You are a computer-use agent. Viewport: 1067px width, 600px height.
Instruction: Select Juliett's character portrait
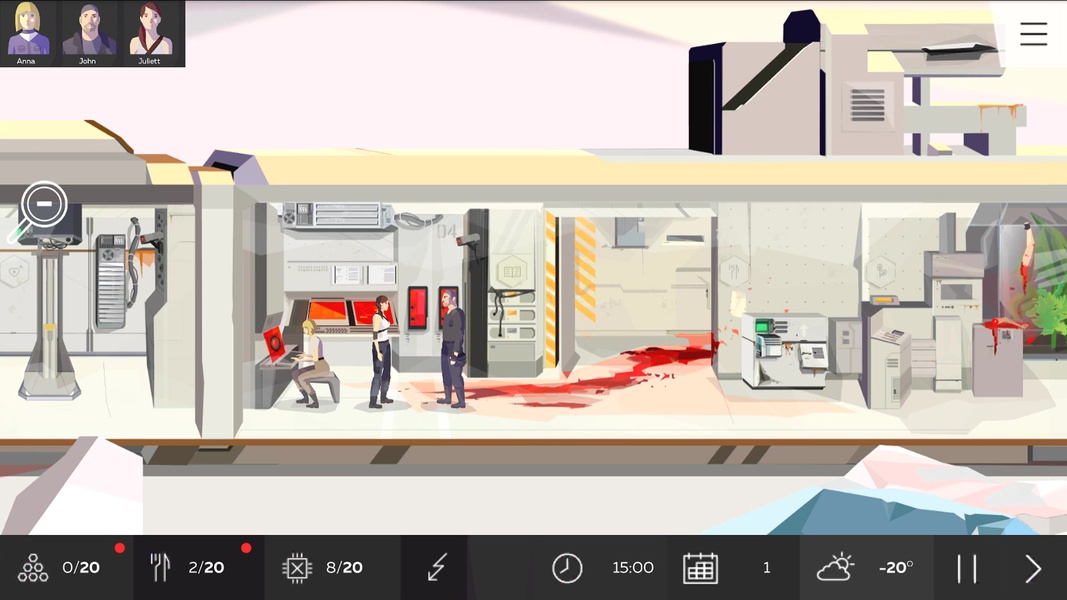[150, 33]
